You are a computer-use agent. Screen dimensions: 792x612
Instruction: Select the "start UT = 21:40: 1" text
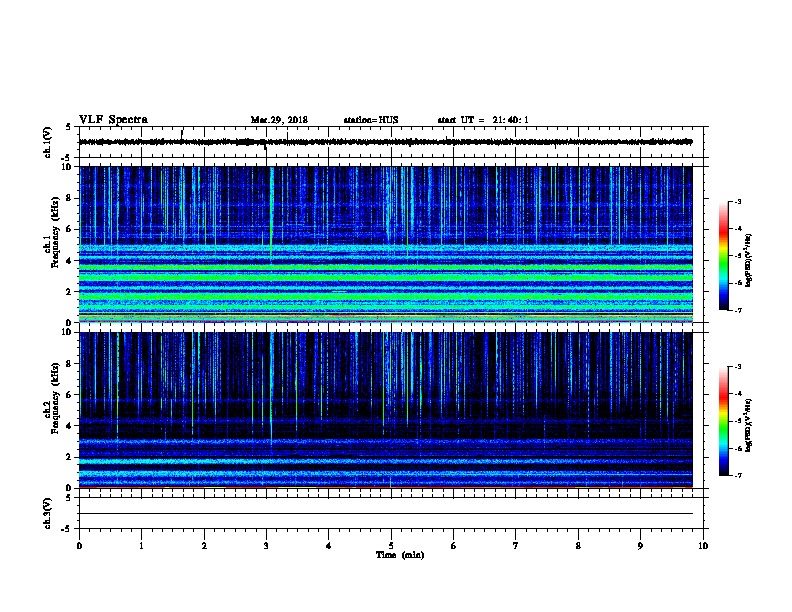[483, 120]
